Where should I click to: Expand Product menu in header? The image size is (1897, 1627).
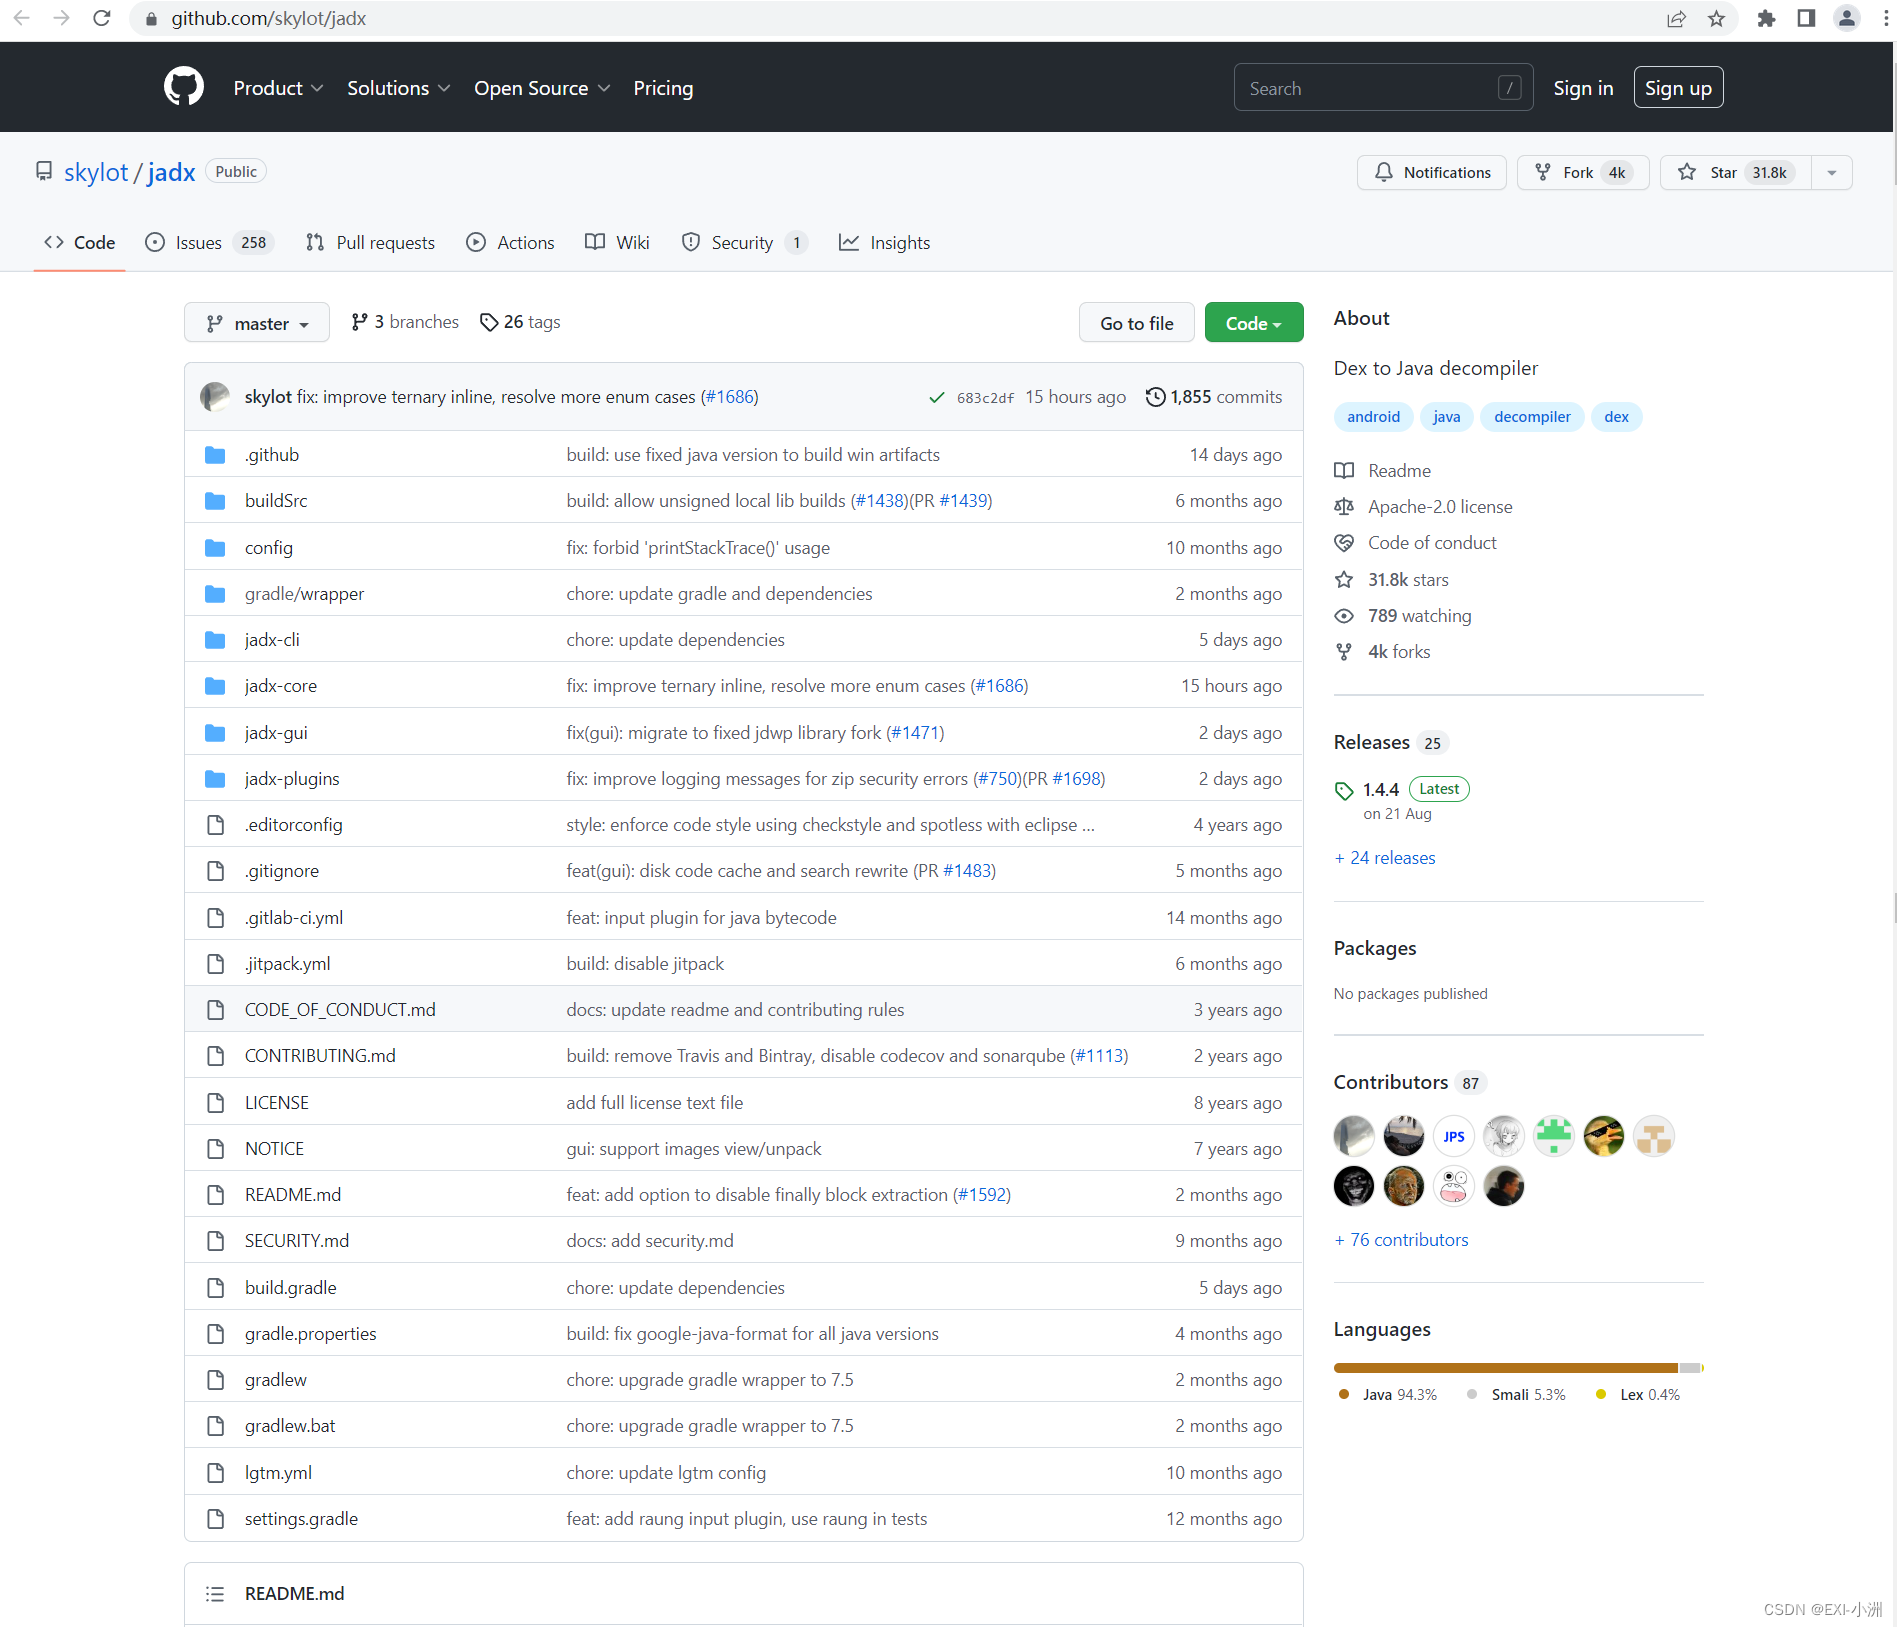[x=278, y=88]
